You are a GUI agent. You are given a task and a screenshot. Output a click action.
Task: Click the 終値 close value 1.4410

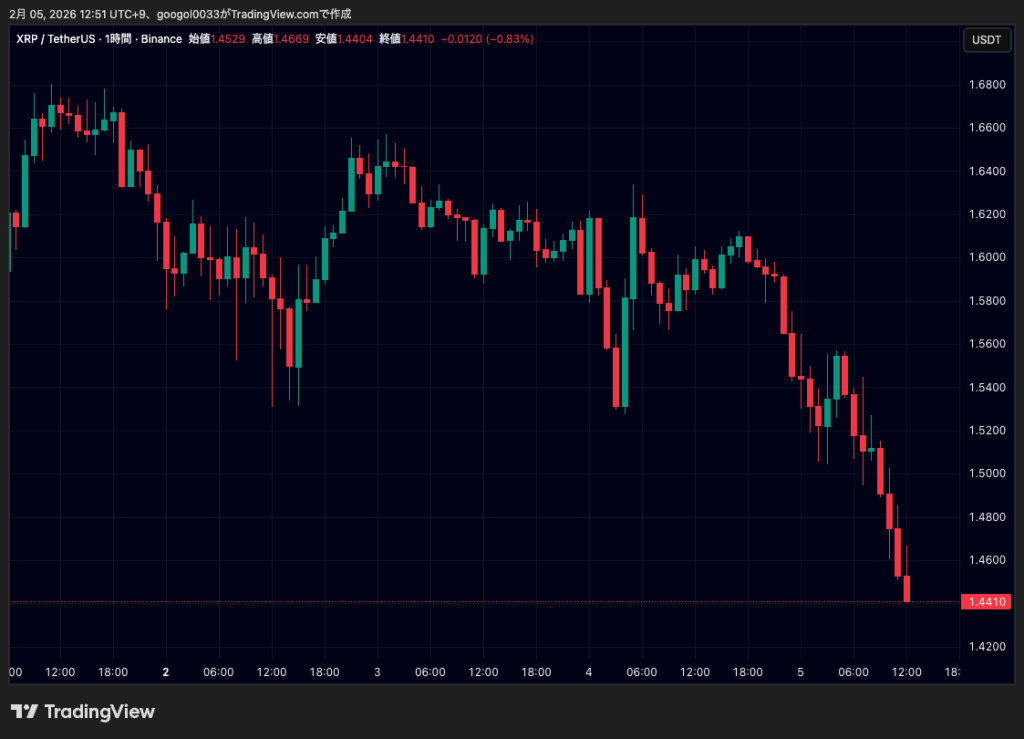click(419, 39)
